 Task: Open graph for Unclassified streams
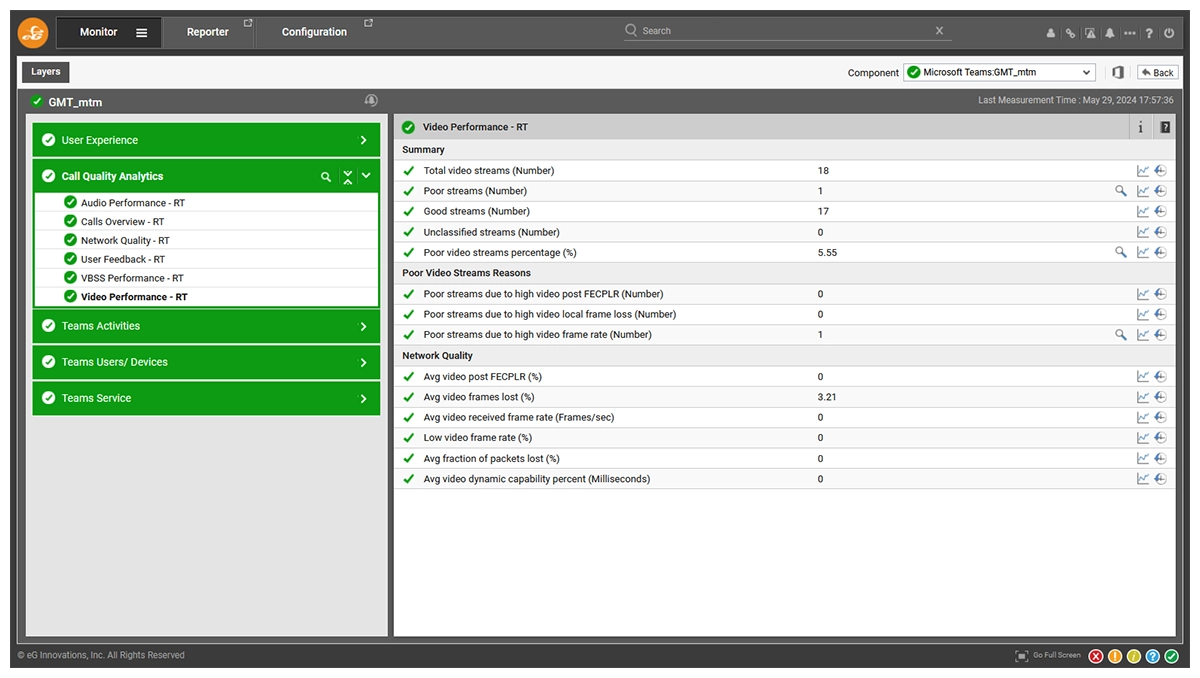[x=1143, y=232]
